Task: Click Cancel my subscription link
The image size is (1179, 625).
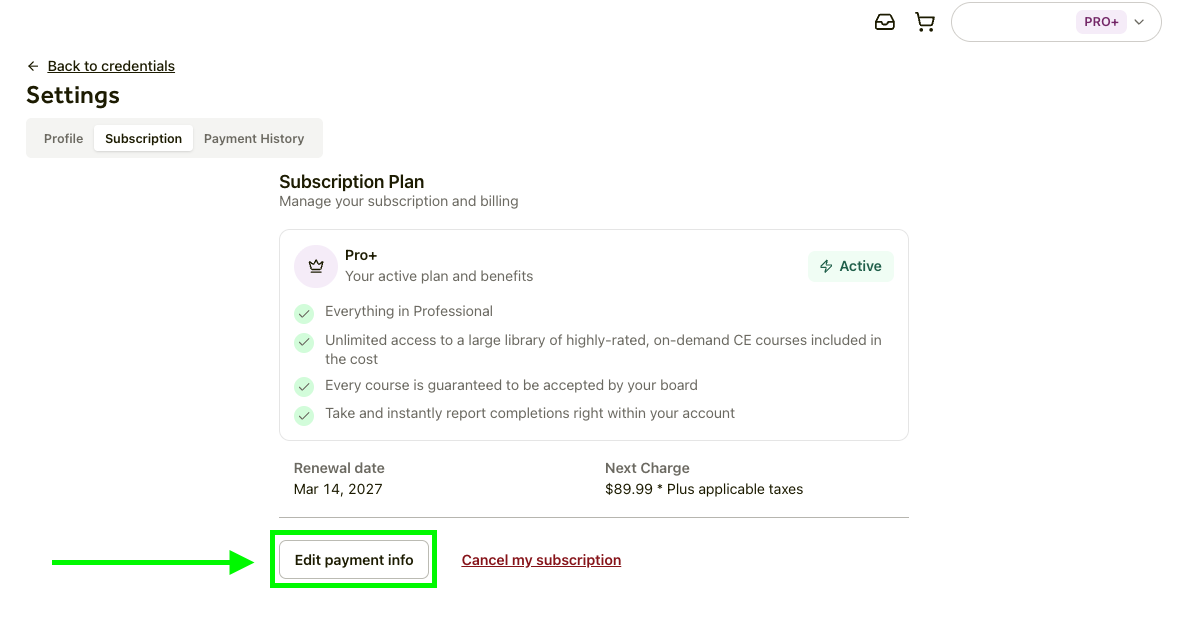Action: [541, 560]
